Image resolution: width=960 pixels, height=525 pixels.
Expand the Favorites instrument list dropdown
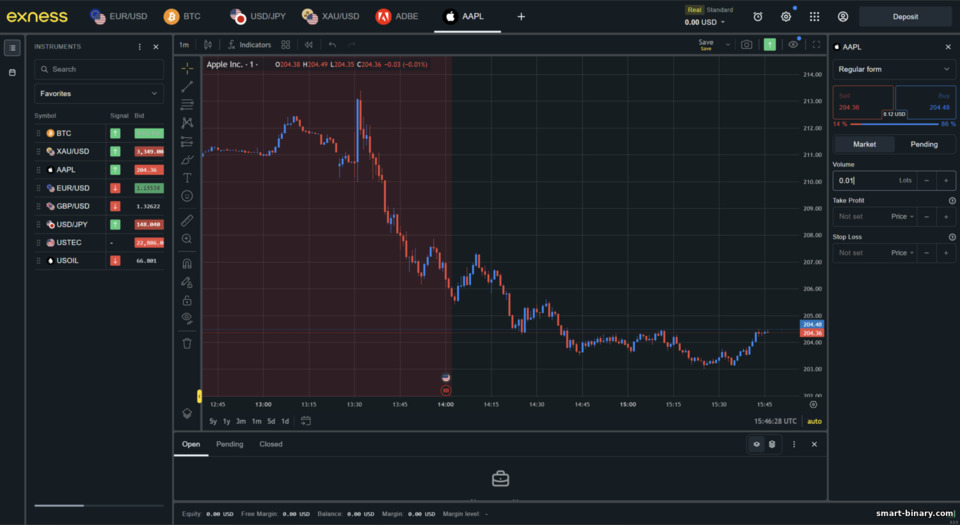pyautogui.click(x=99, y=94)
